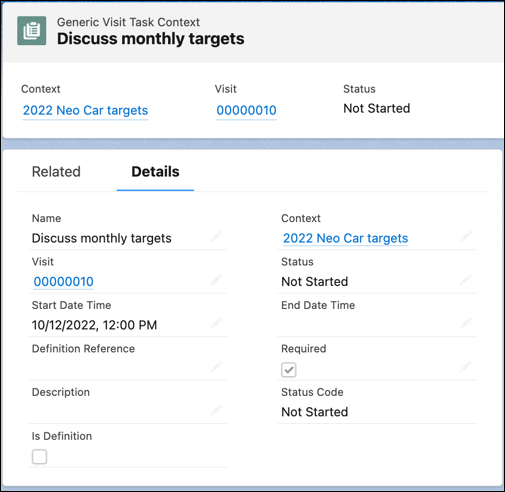Toggle the Is Definition checkbox

pos(39,457)
